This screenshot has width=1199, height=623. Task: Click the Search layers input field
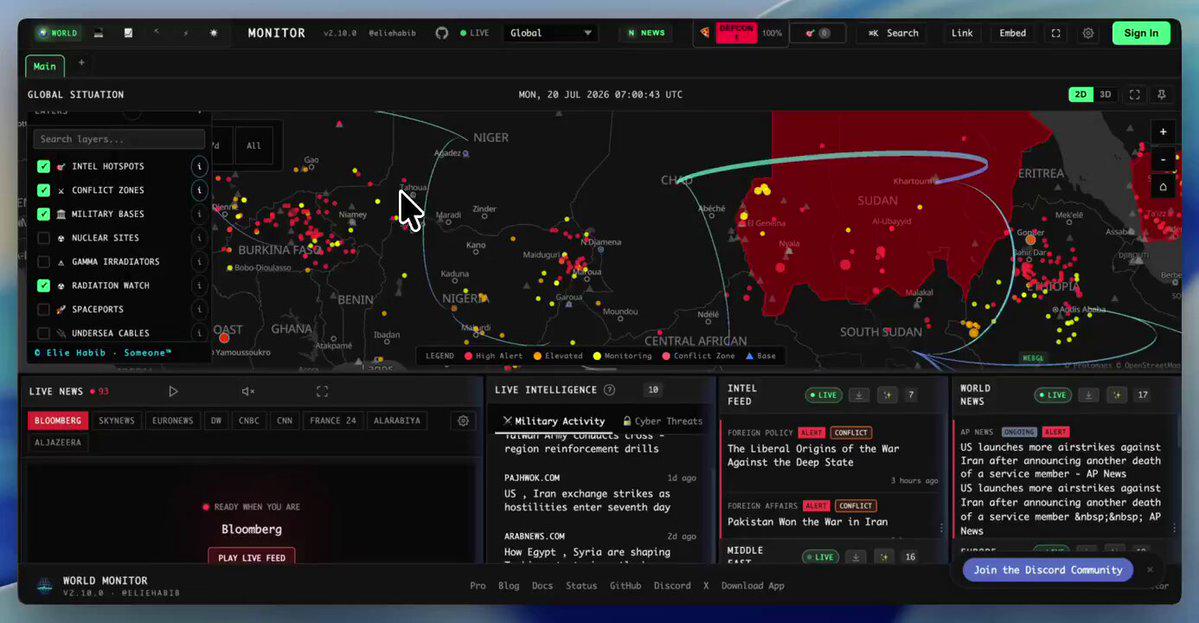point(119,139)
